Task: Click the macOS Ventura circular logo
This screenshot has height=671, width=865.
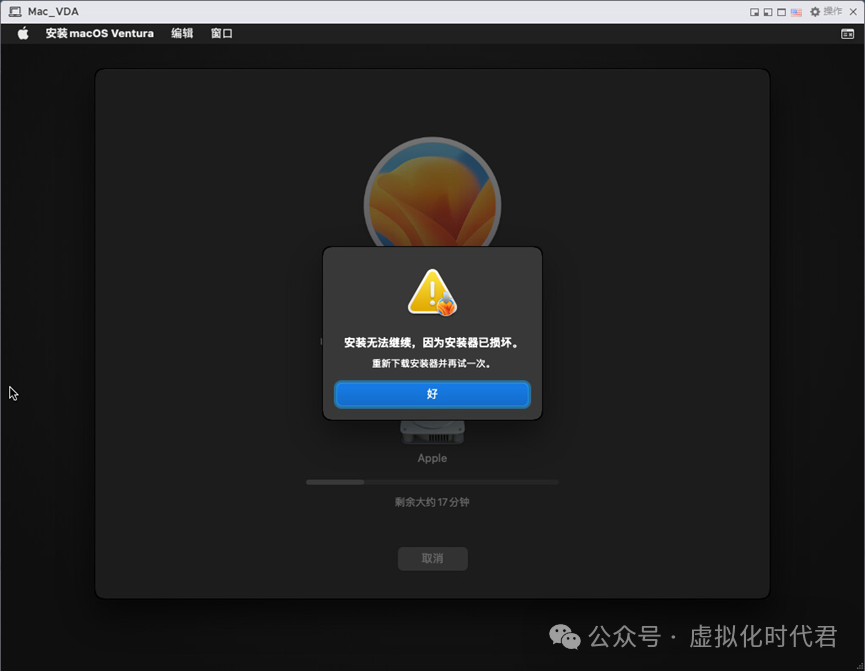Action: 432,193
